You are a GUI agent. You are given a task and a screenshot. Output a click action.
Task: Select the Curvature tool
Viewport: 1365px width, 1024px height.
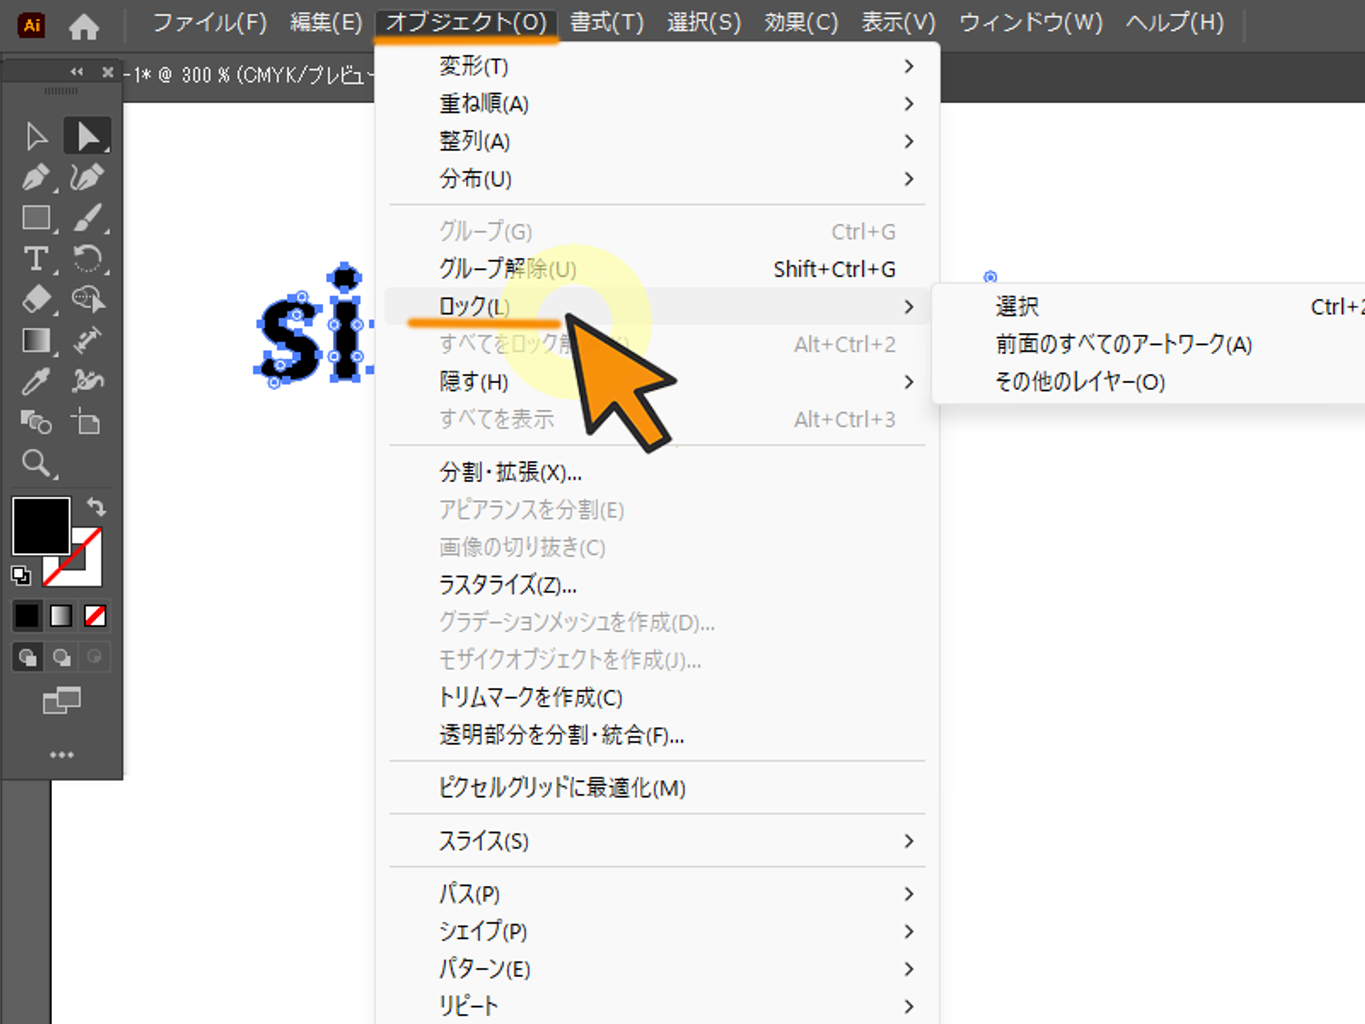87,177
